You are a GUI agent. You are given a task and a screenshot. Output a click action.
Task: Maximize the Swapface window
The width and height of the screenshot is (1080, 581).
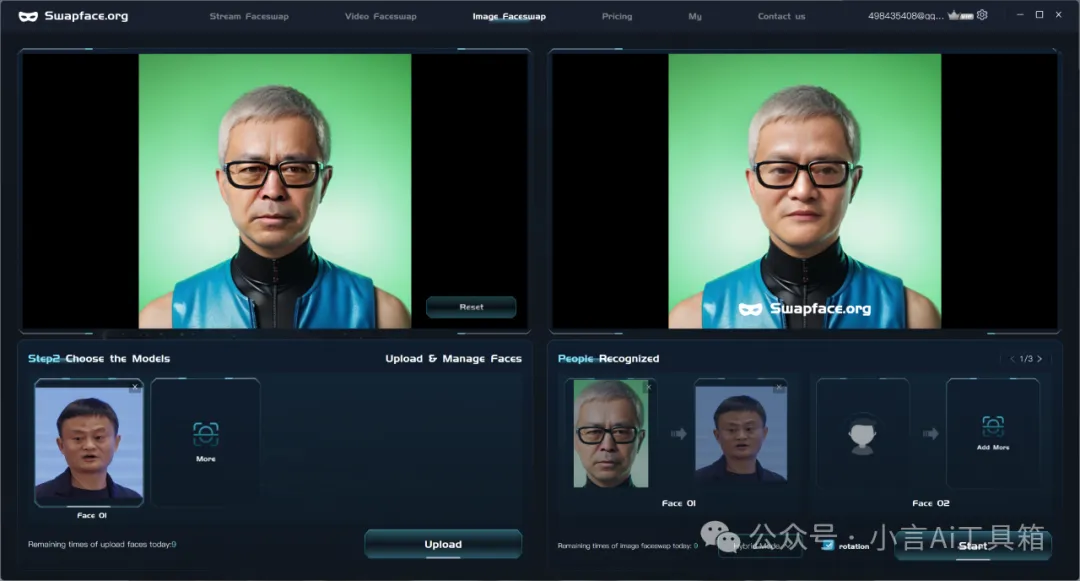pyautogui.click(x=1039, y=15)
